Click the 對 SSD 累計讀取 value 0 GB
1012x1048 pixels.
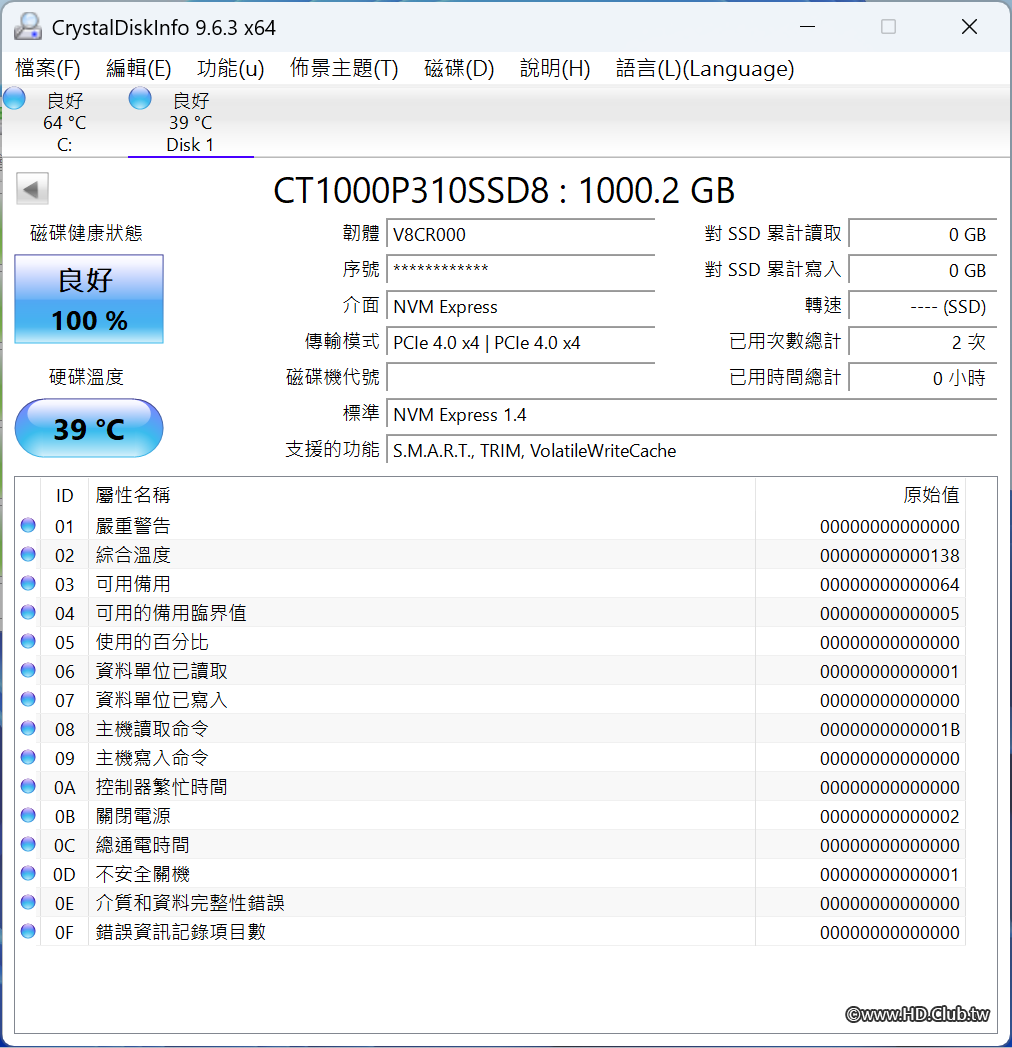tap(922, 235)
